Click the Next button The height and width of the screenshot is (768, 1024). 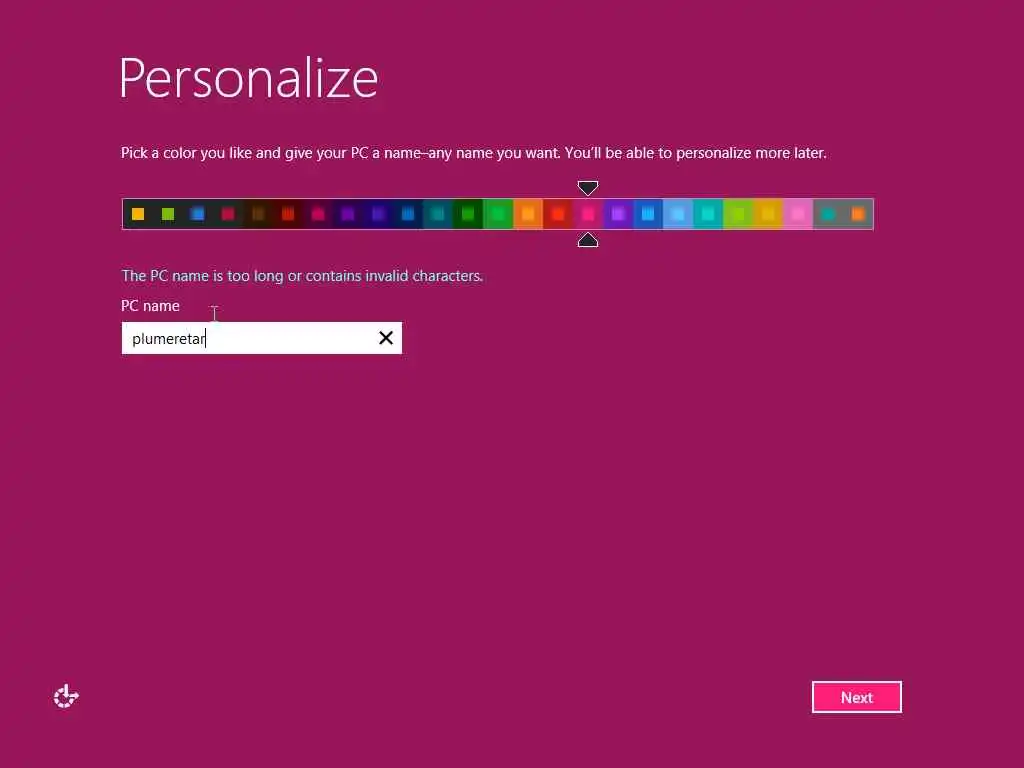click(857, 697)
